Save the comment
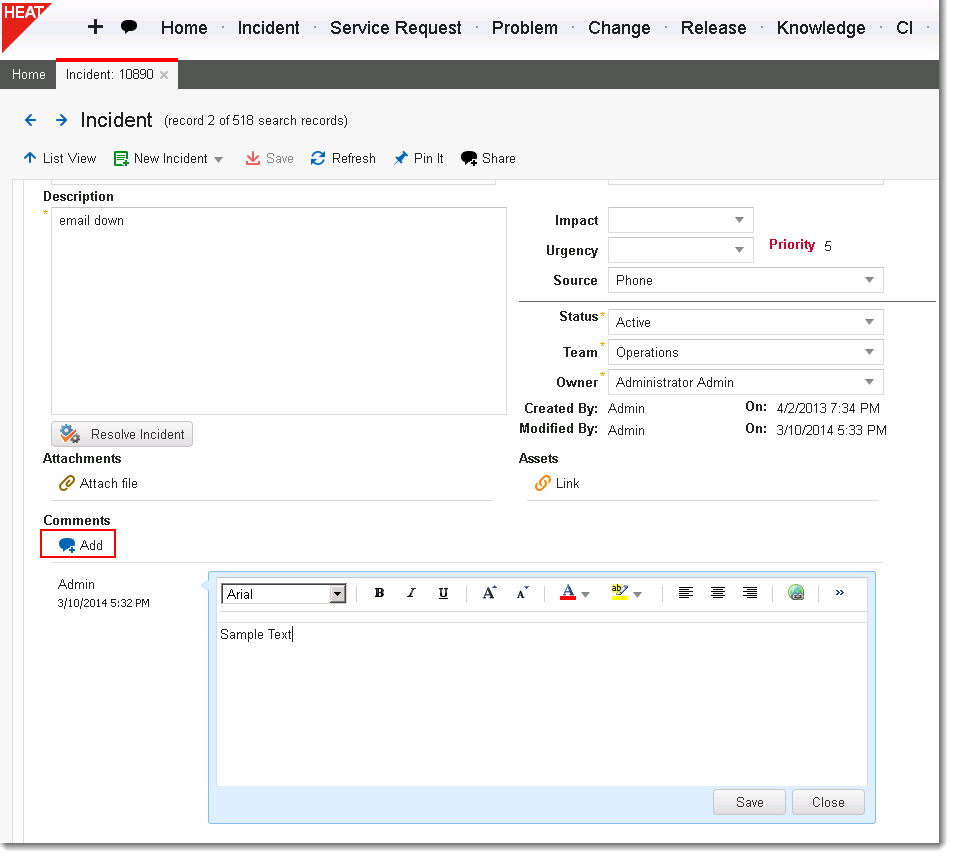Screen dimensions: 954x858 coord(750,803)
